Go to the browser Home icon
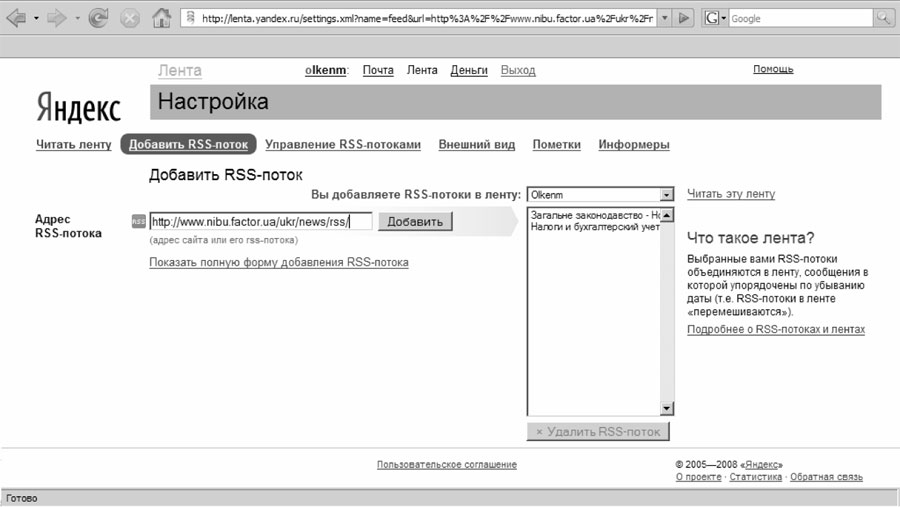Screen dimensions: 900x507 (x=161, y=18)
